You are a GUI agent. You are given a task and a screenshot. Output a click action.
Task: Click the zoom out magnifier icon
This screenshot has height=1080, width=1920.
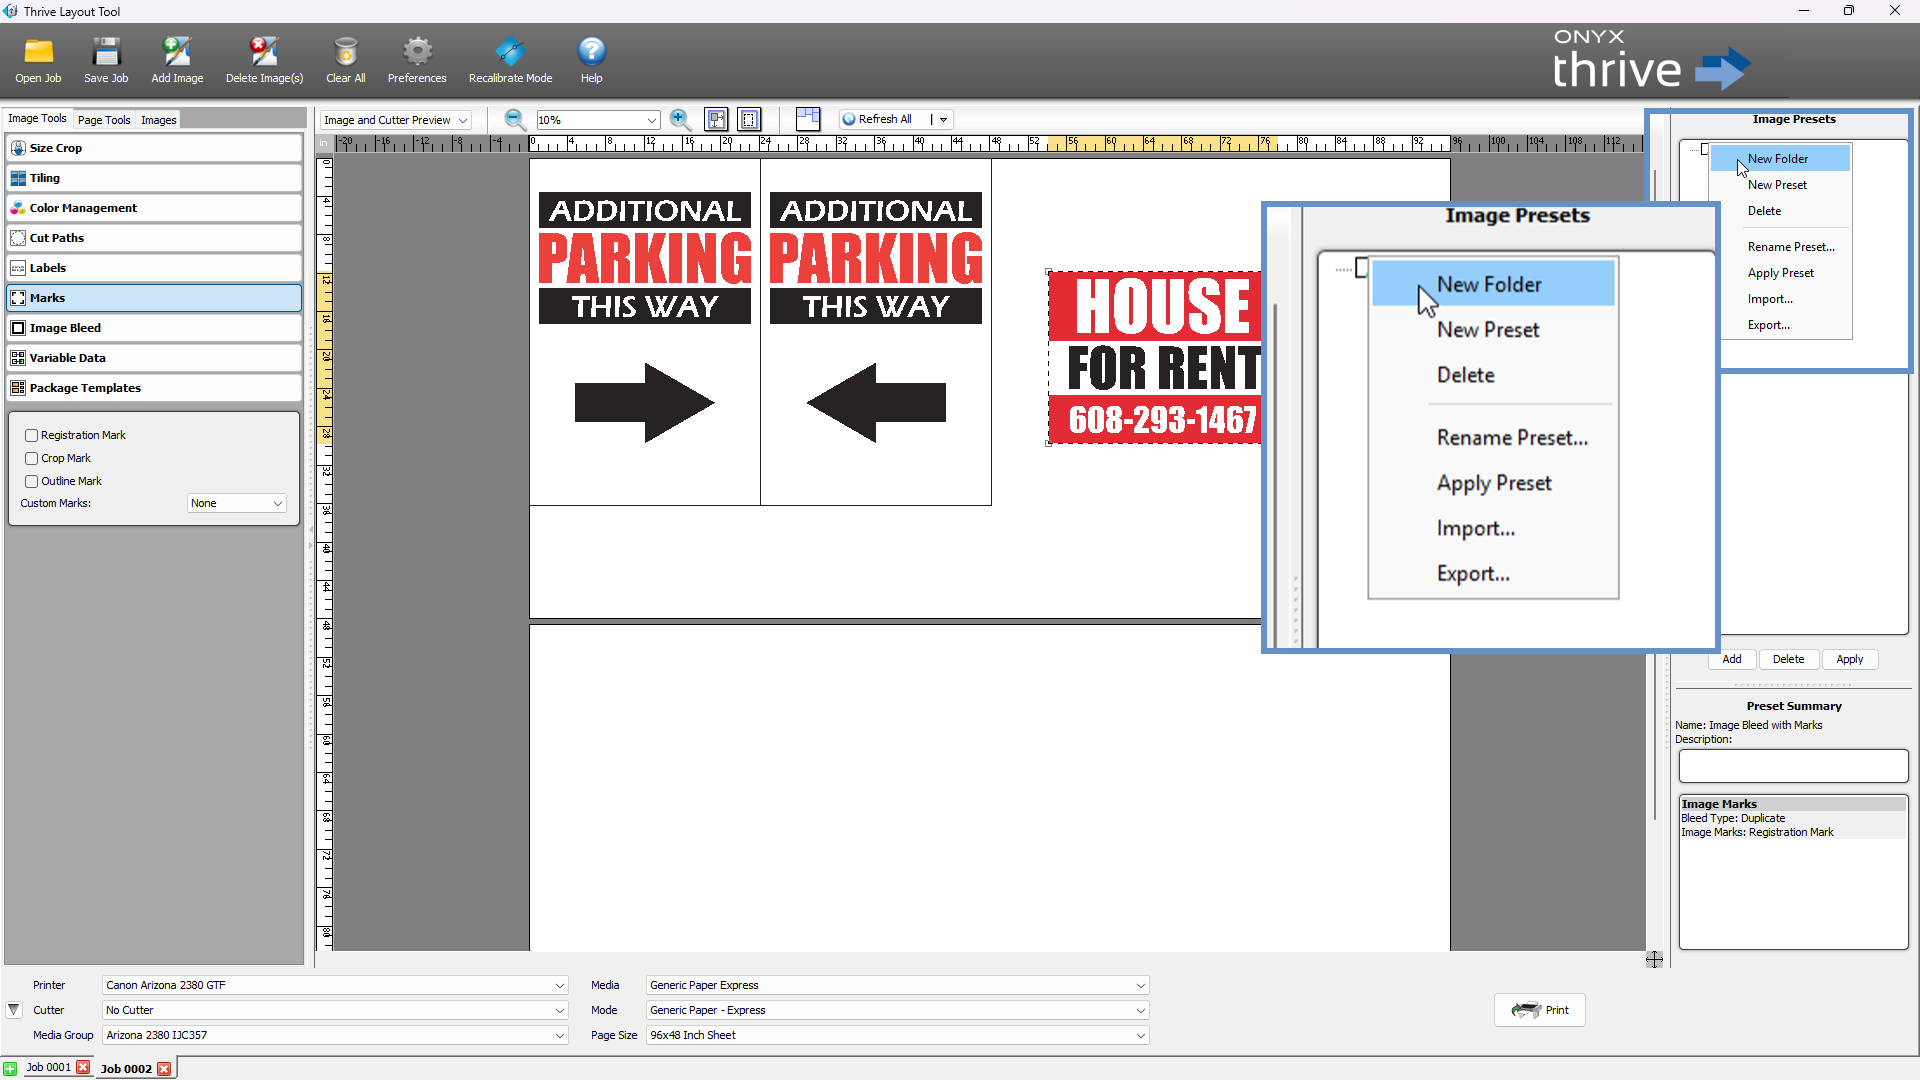coord(515,120)
